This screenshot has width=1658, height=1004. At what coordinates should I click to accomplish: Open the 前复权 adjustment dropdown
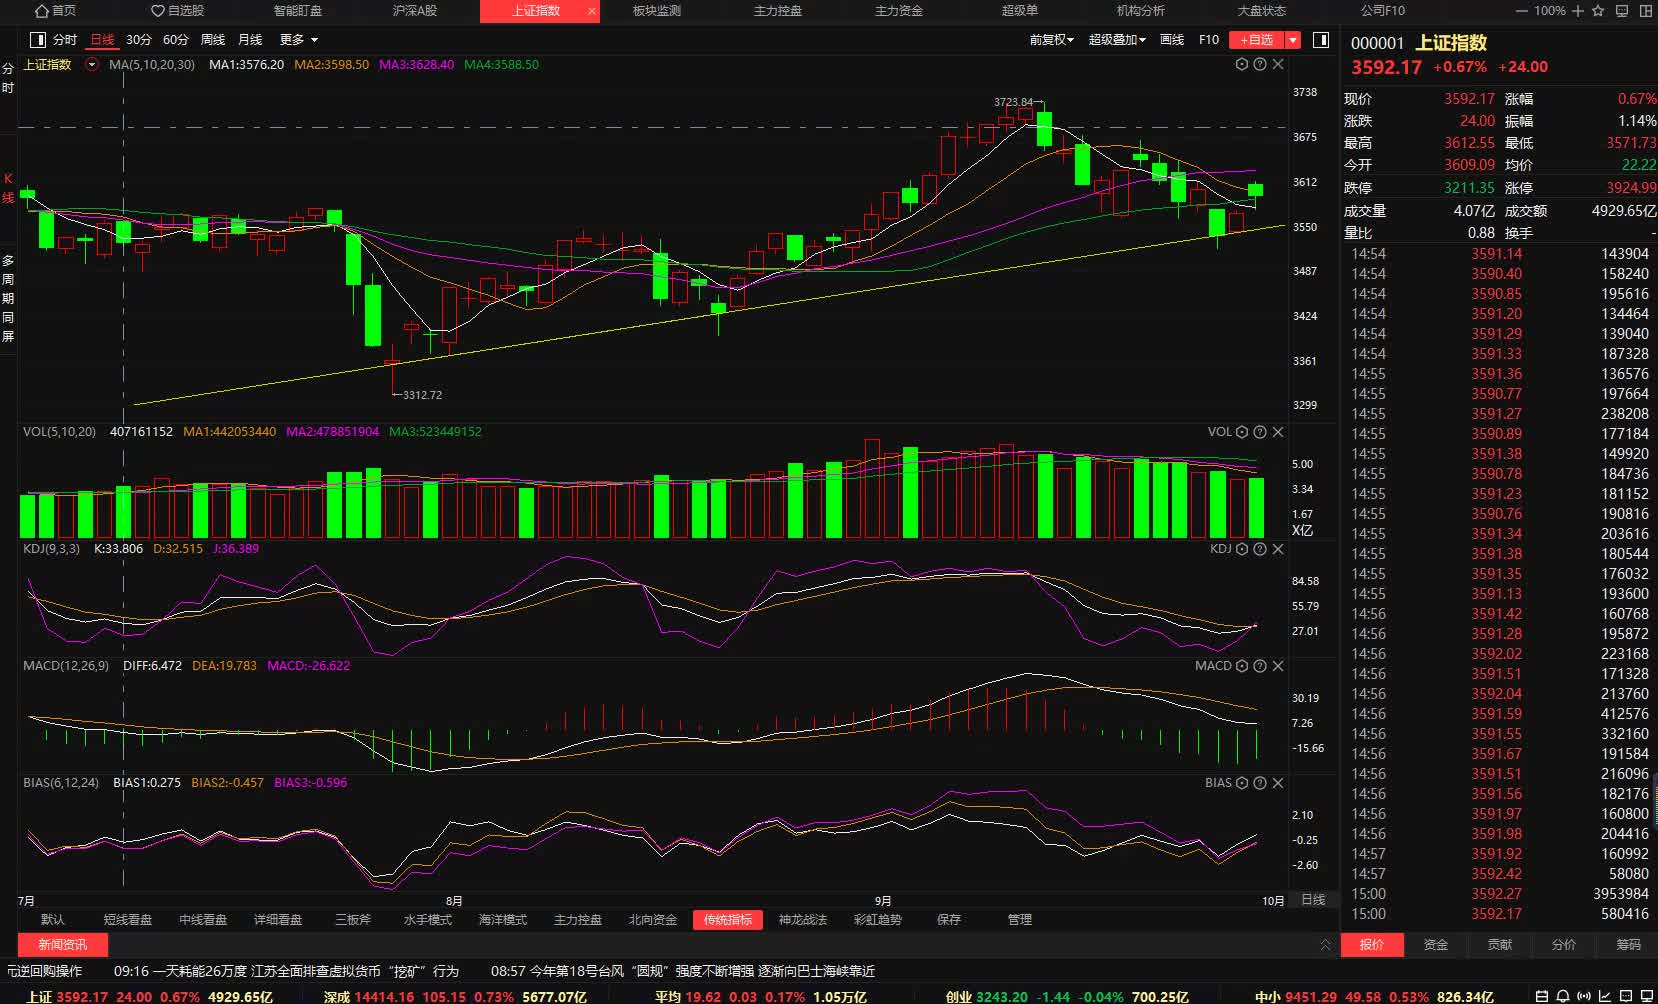coord(1051,40)
